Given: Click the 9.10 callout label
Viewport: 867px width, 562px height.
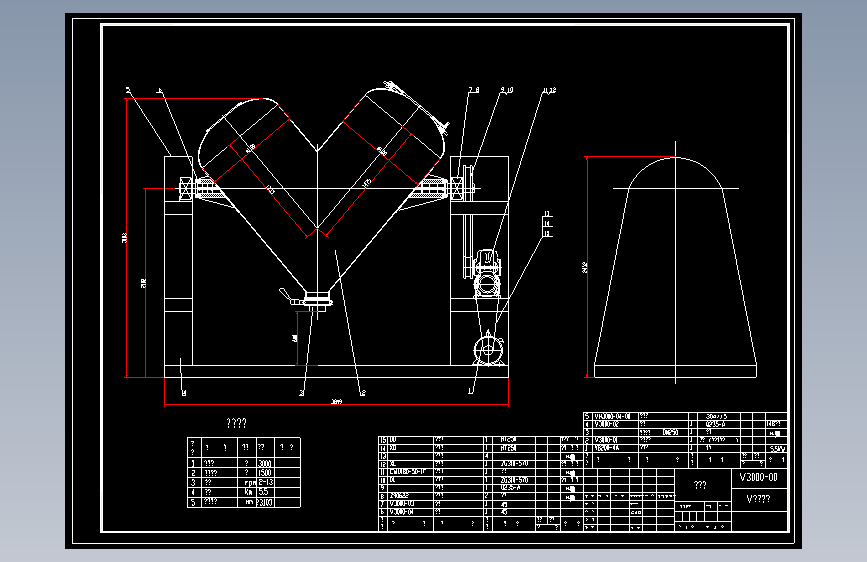Looking at the screenshot, I should pos(507,90).
